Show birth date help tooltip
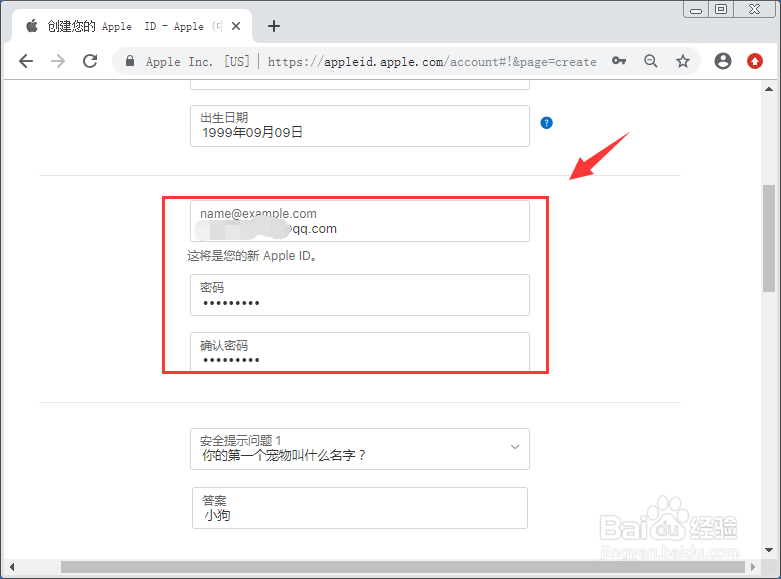 (x=546, y=123)
